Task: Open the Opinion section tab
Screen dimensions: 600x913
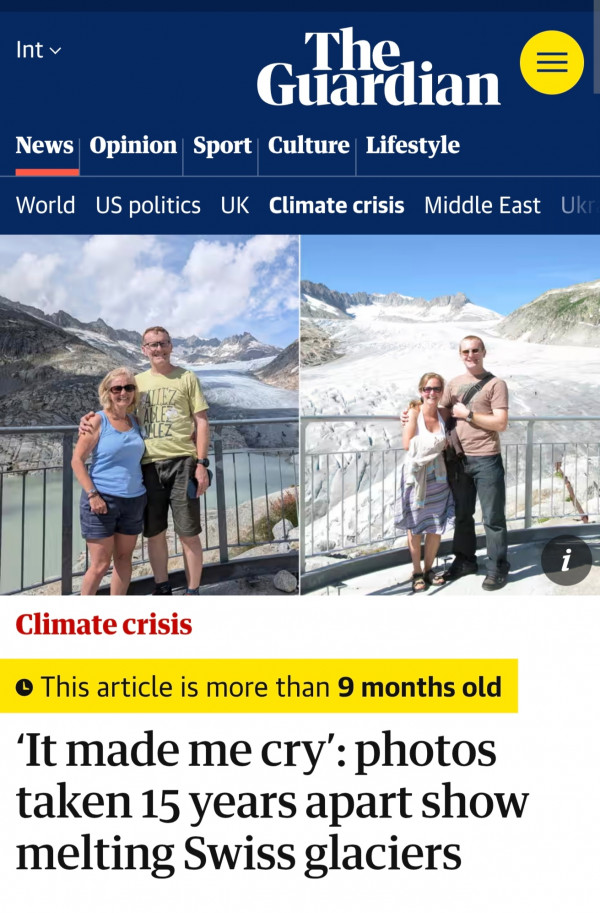Action: pos(133,145)
